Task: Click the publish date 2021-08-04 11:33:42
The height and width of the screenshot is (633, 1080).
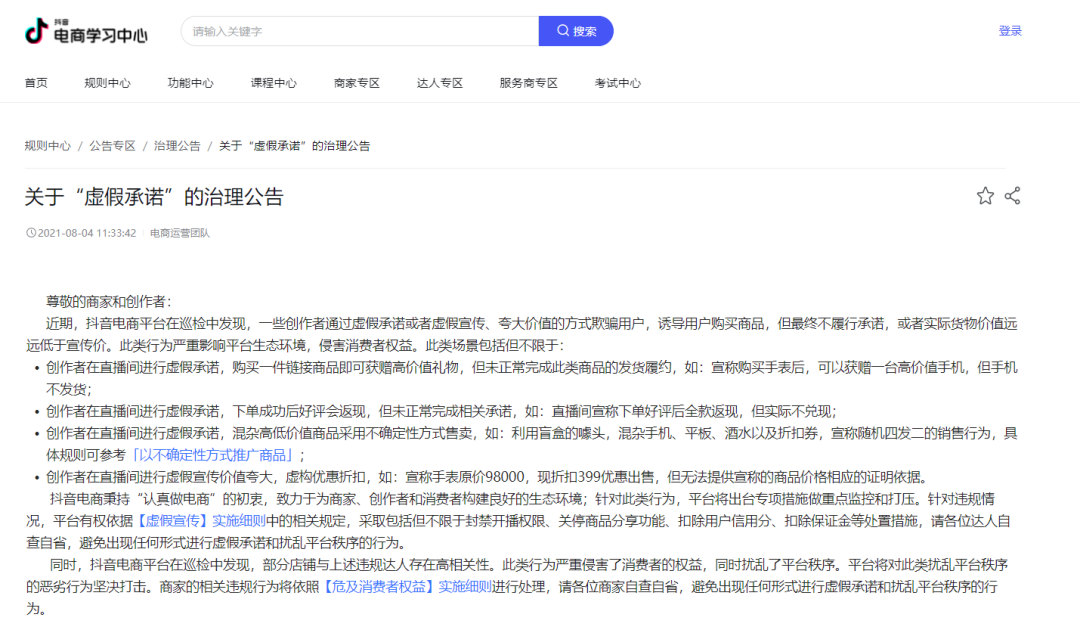Action: 87,234
